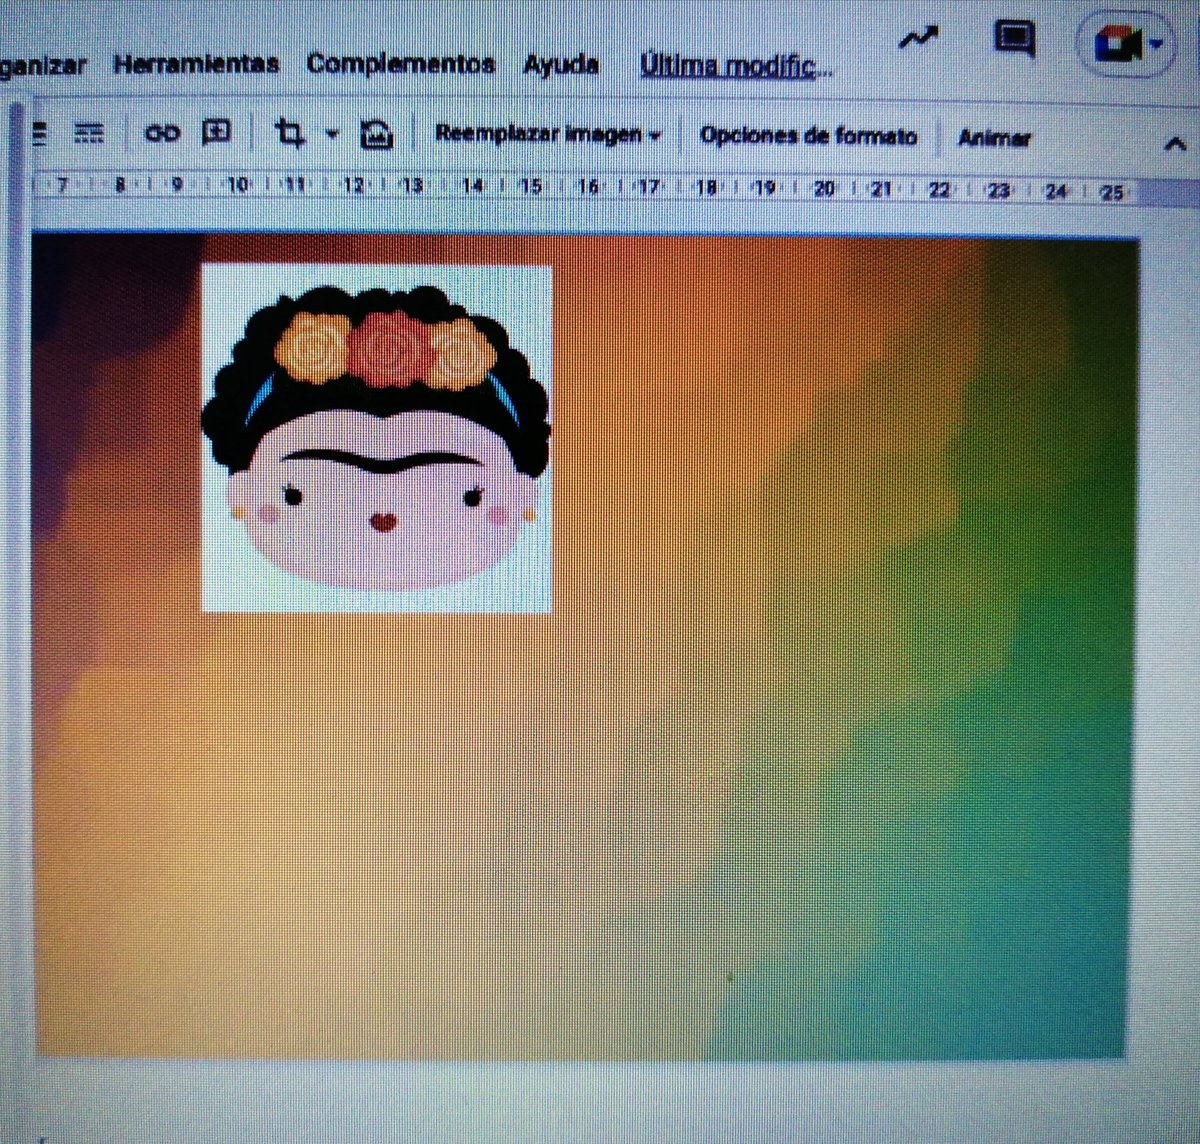Open the activity dashboard trend icon

point(920,39)
